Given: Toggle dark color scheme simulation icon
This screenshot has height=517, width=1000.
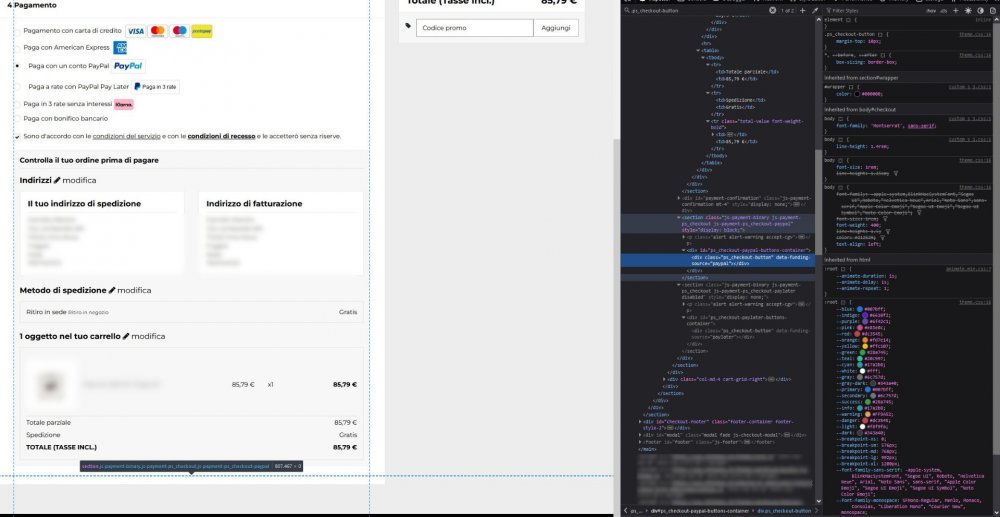Looking at the screenshot, I should tap(980, 11).
